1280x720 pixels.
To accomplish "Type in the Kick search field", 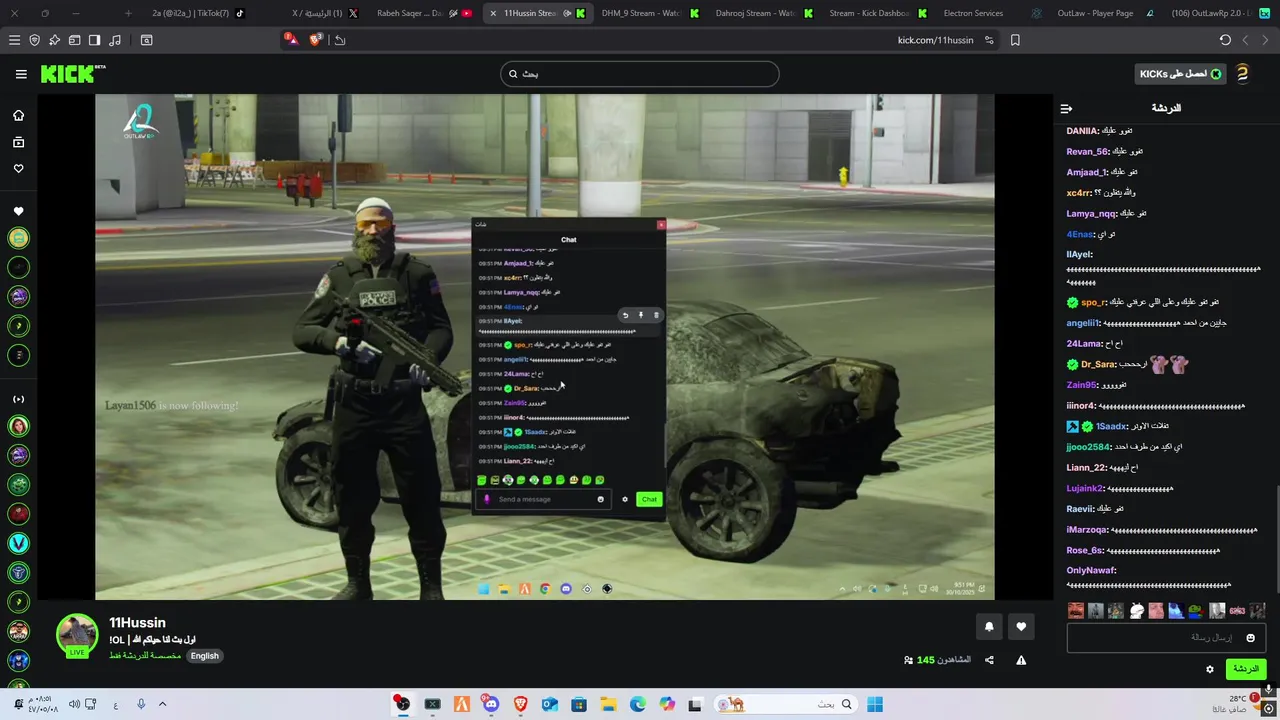I will (639, 74).
